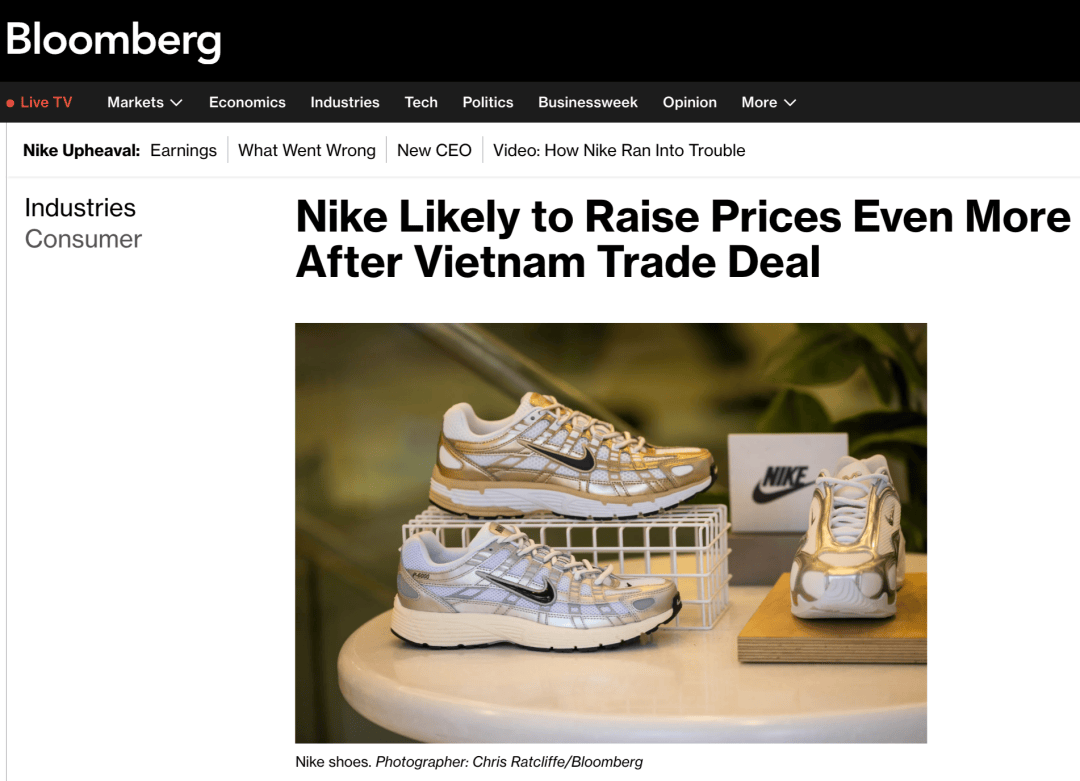Open Video: How Nike Ran Into Trouble
Image resolution: width=1080 pixels, height=781 pixels.
[619, 150]
